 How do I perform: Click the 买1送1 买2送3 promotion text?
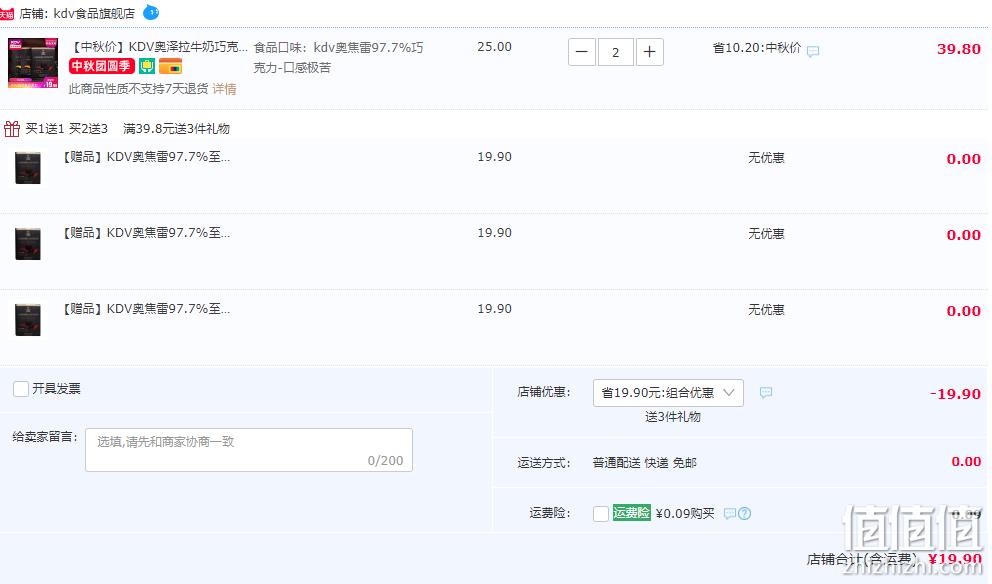66,128
